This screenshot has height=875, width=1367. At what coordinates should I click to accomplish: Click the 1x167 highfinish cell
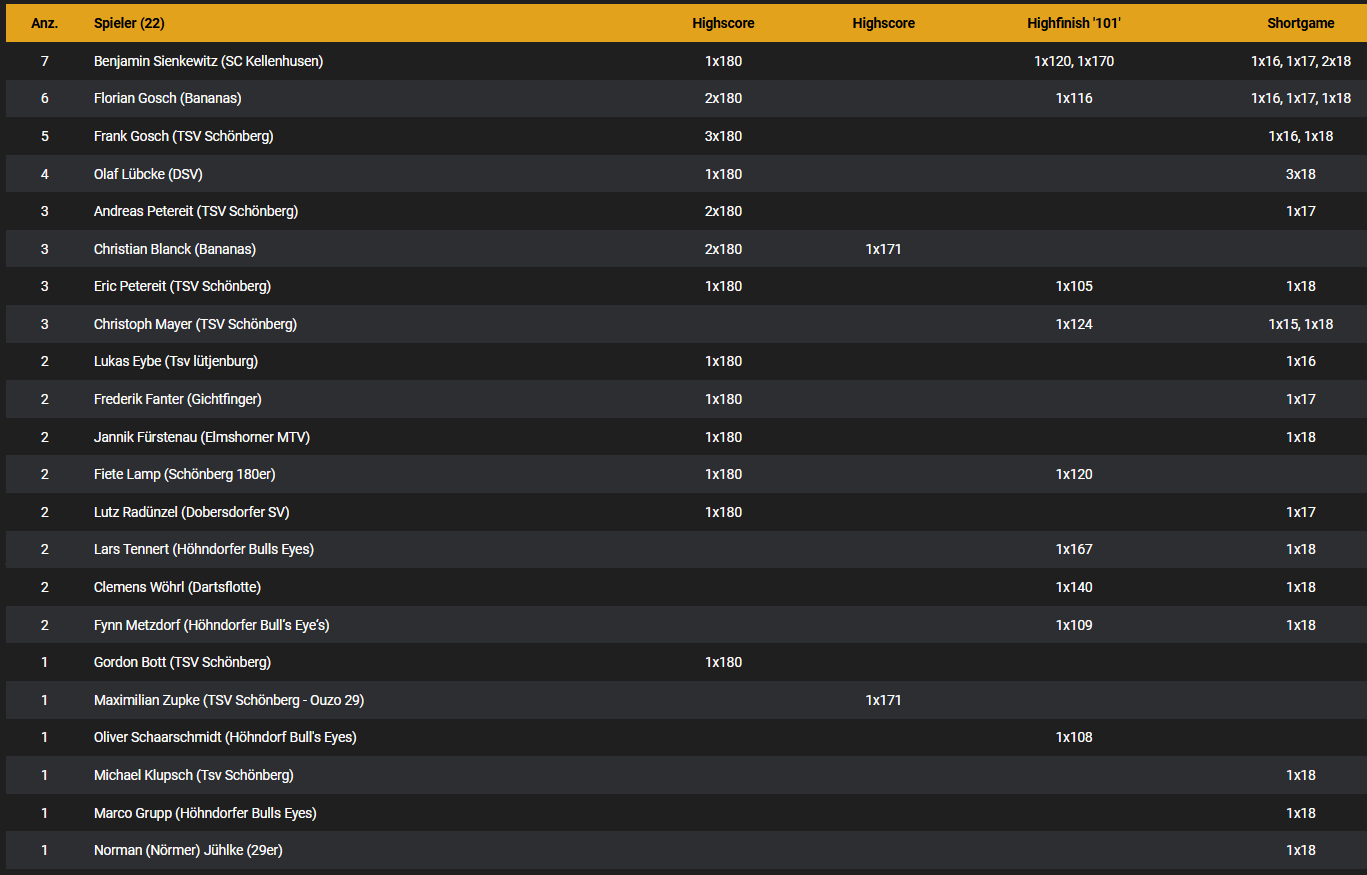pos(1073,549)
